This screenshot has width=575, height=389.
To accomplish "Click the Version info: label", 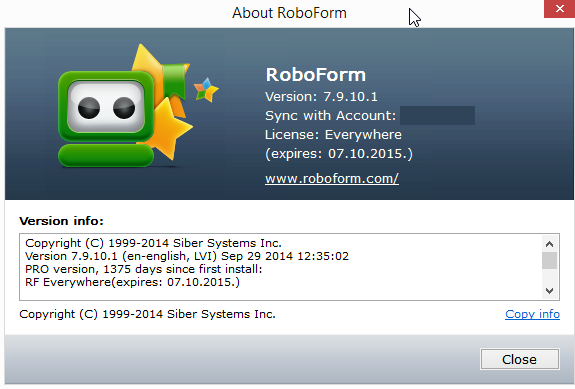I will click(61, 221).
